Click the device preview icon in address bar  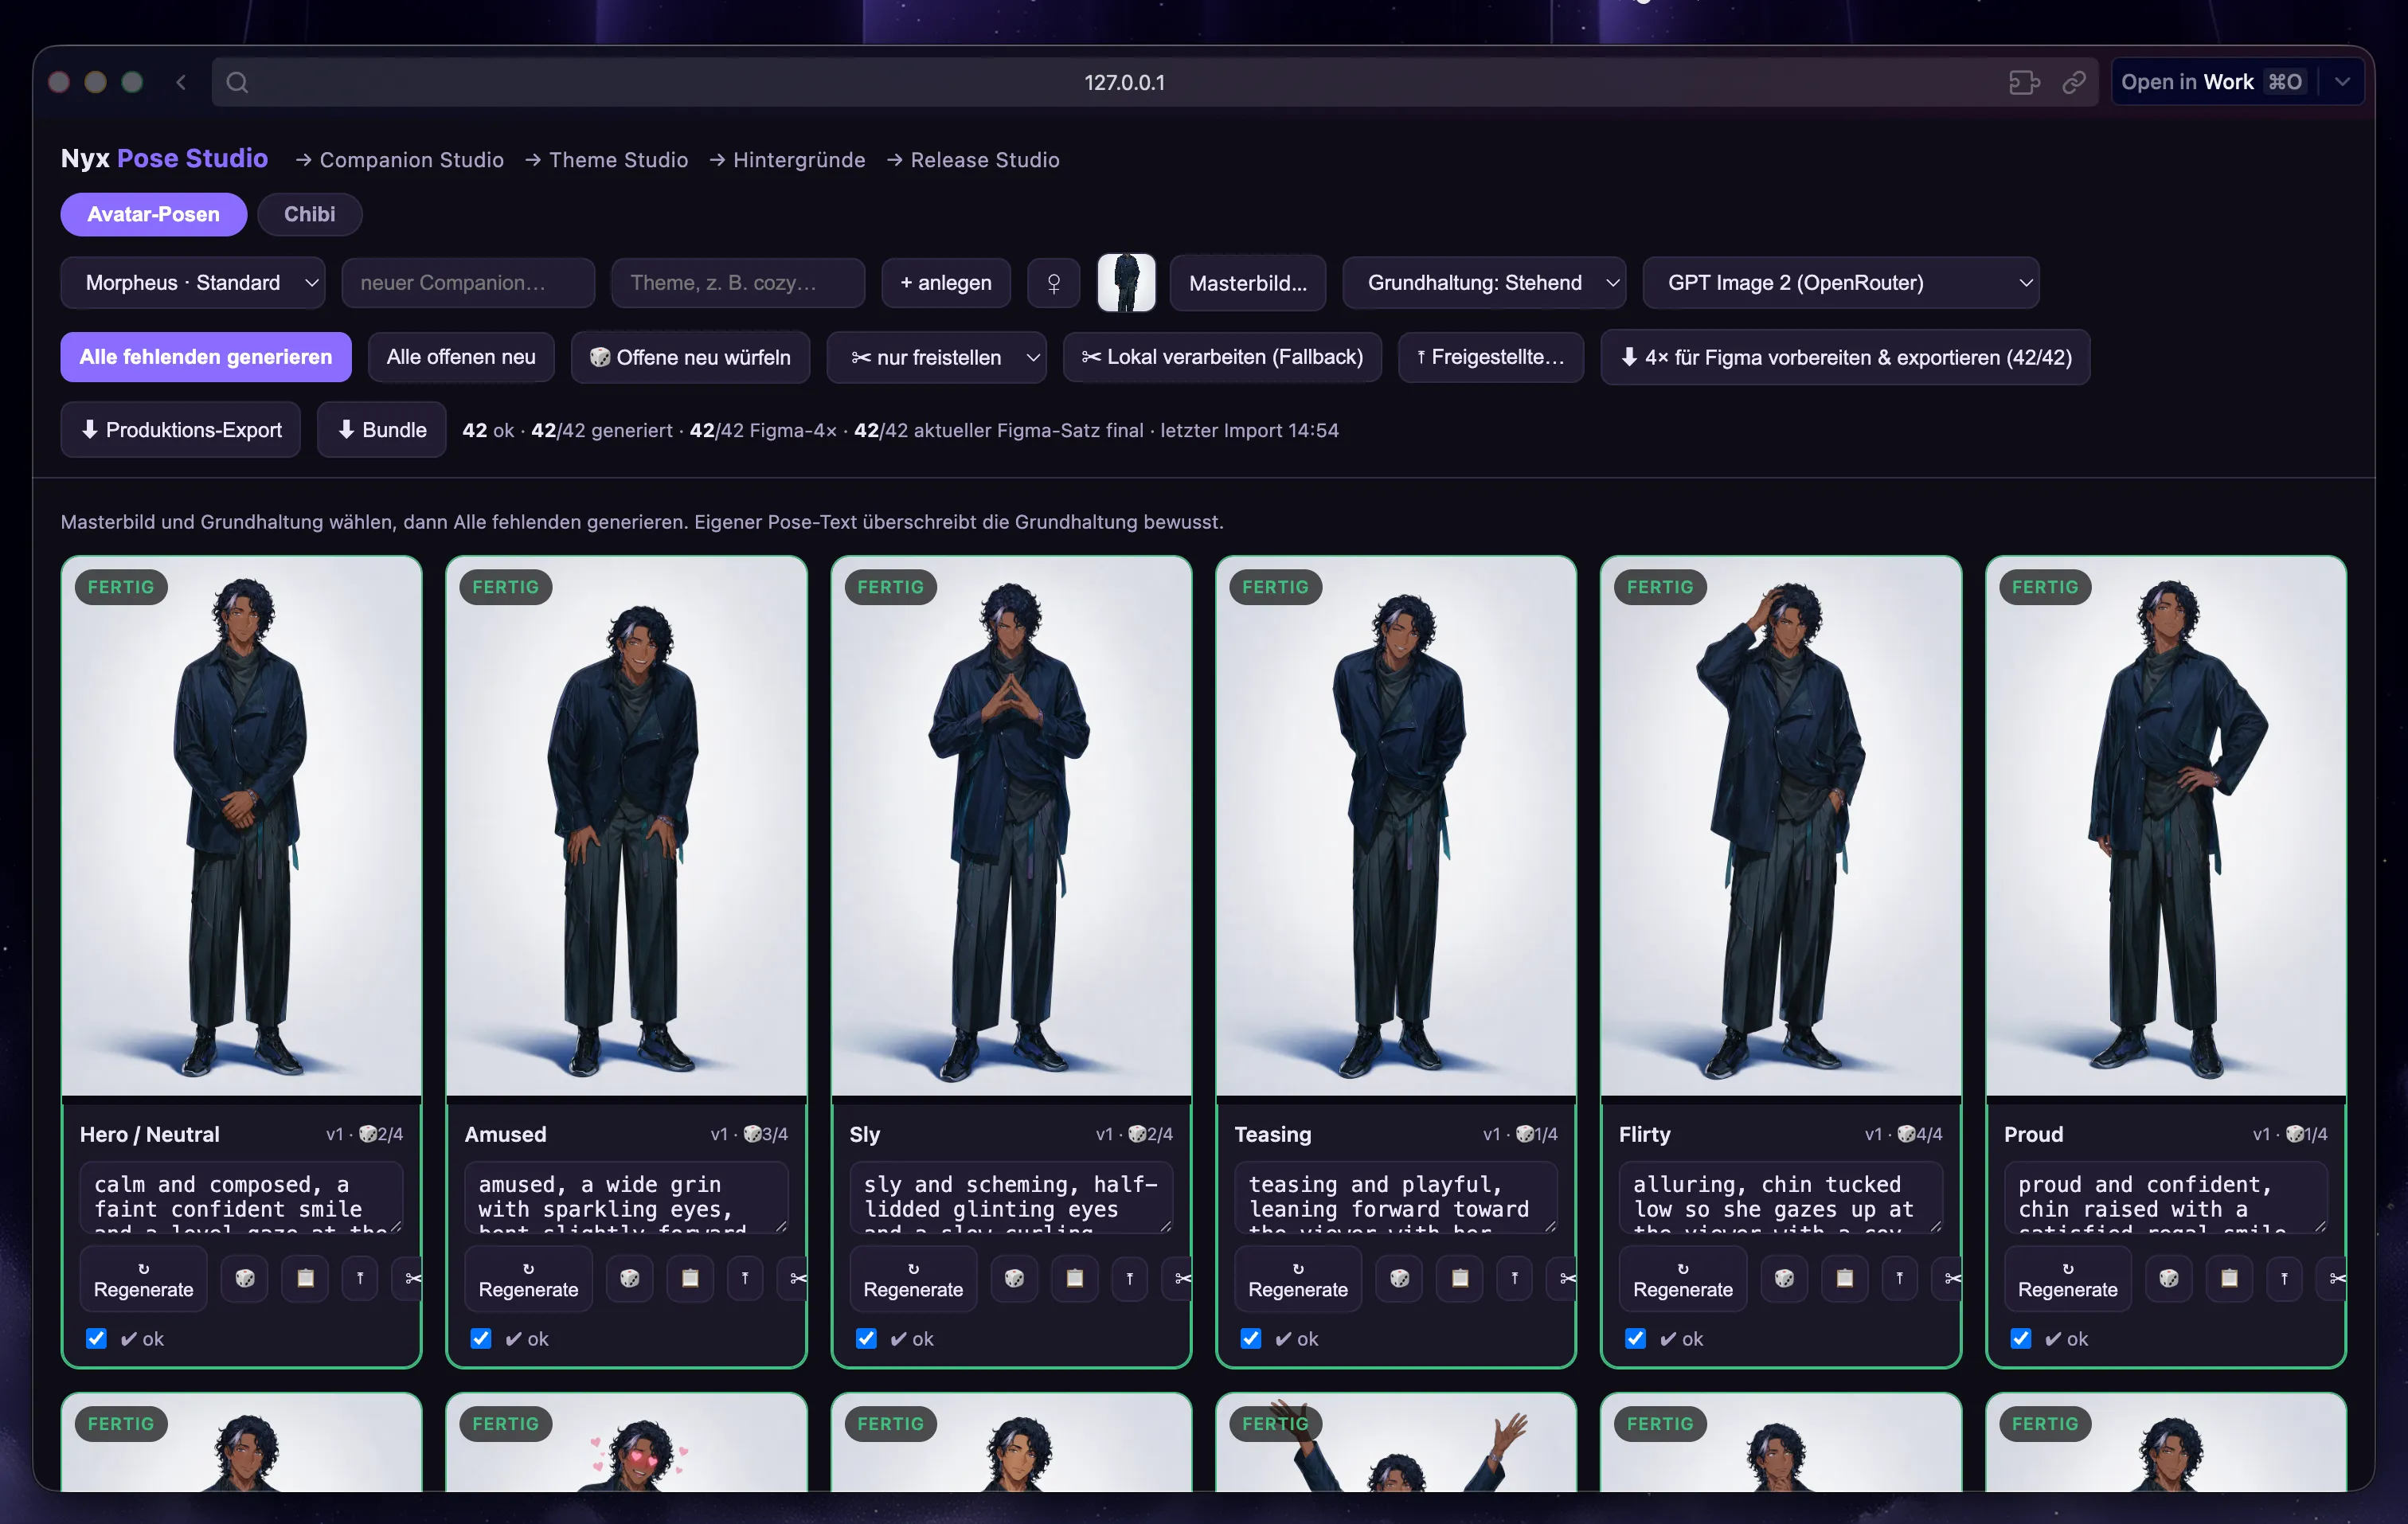click(2024, 82)
